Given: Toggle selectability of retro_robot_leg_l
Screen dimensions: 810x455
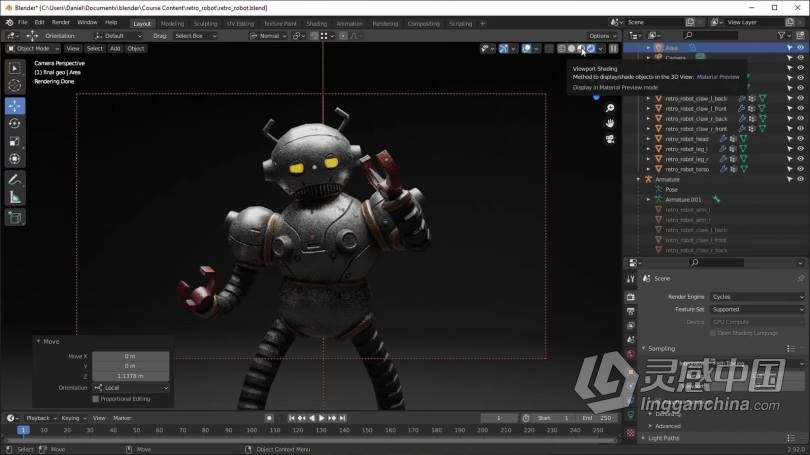Looking at the screenshot, I should [789, 149].
